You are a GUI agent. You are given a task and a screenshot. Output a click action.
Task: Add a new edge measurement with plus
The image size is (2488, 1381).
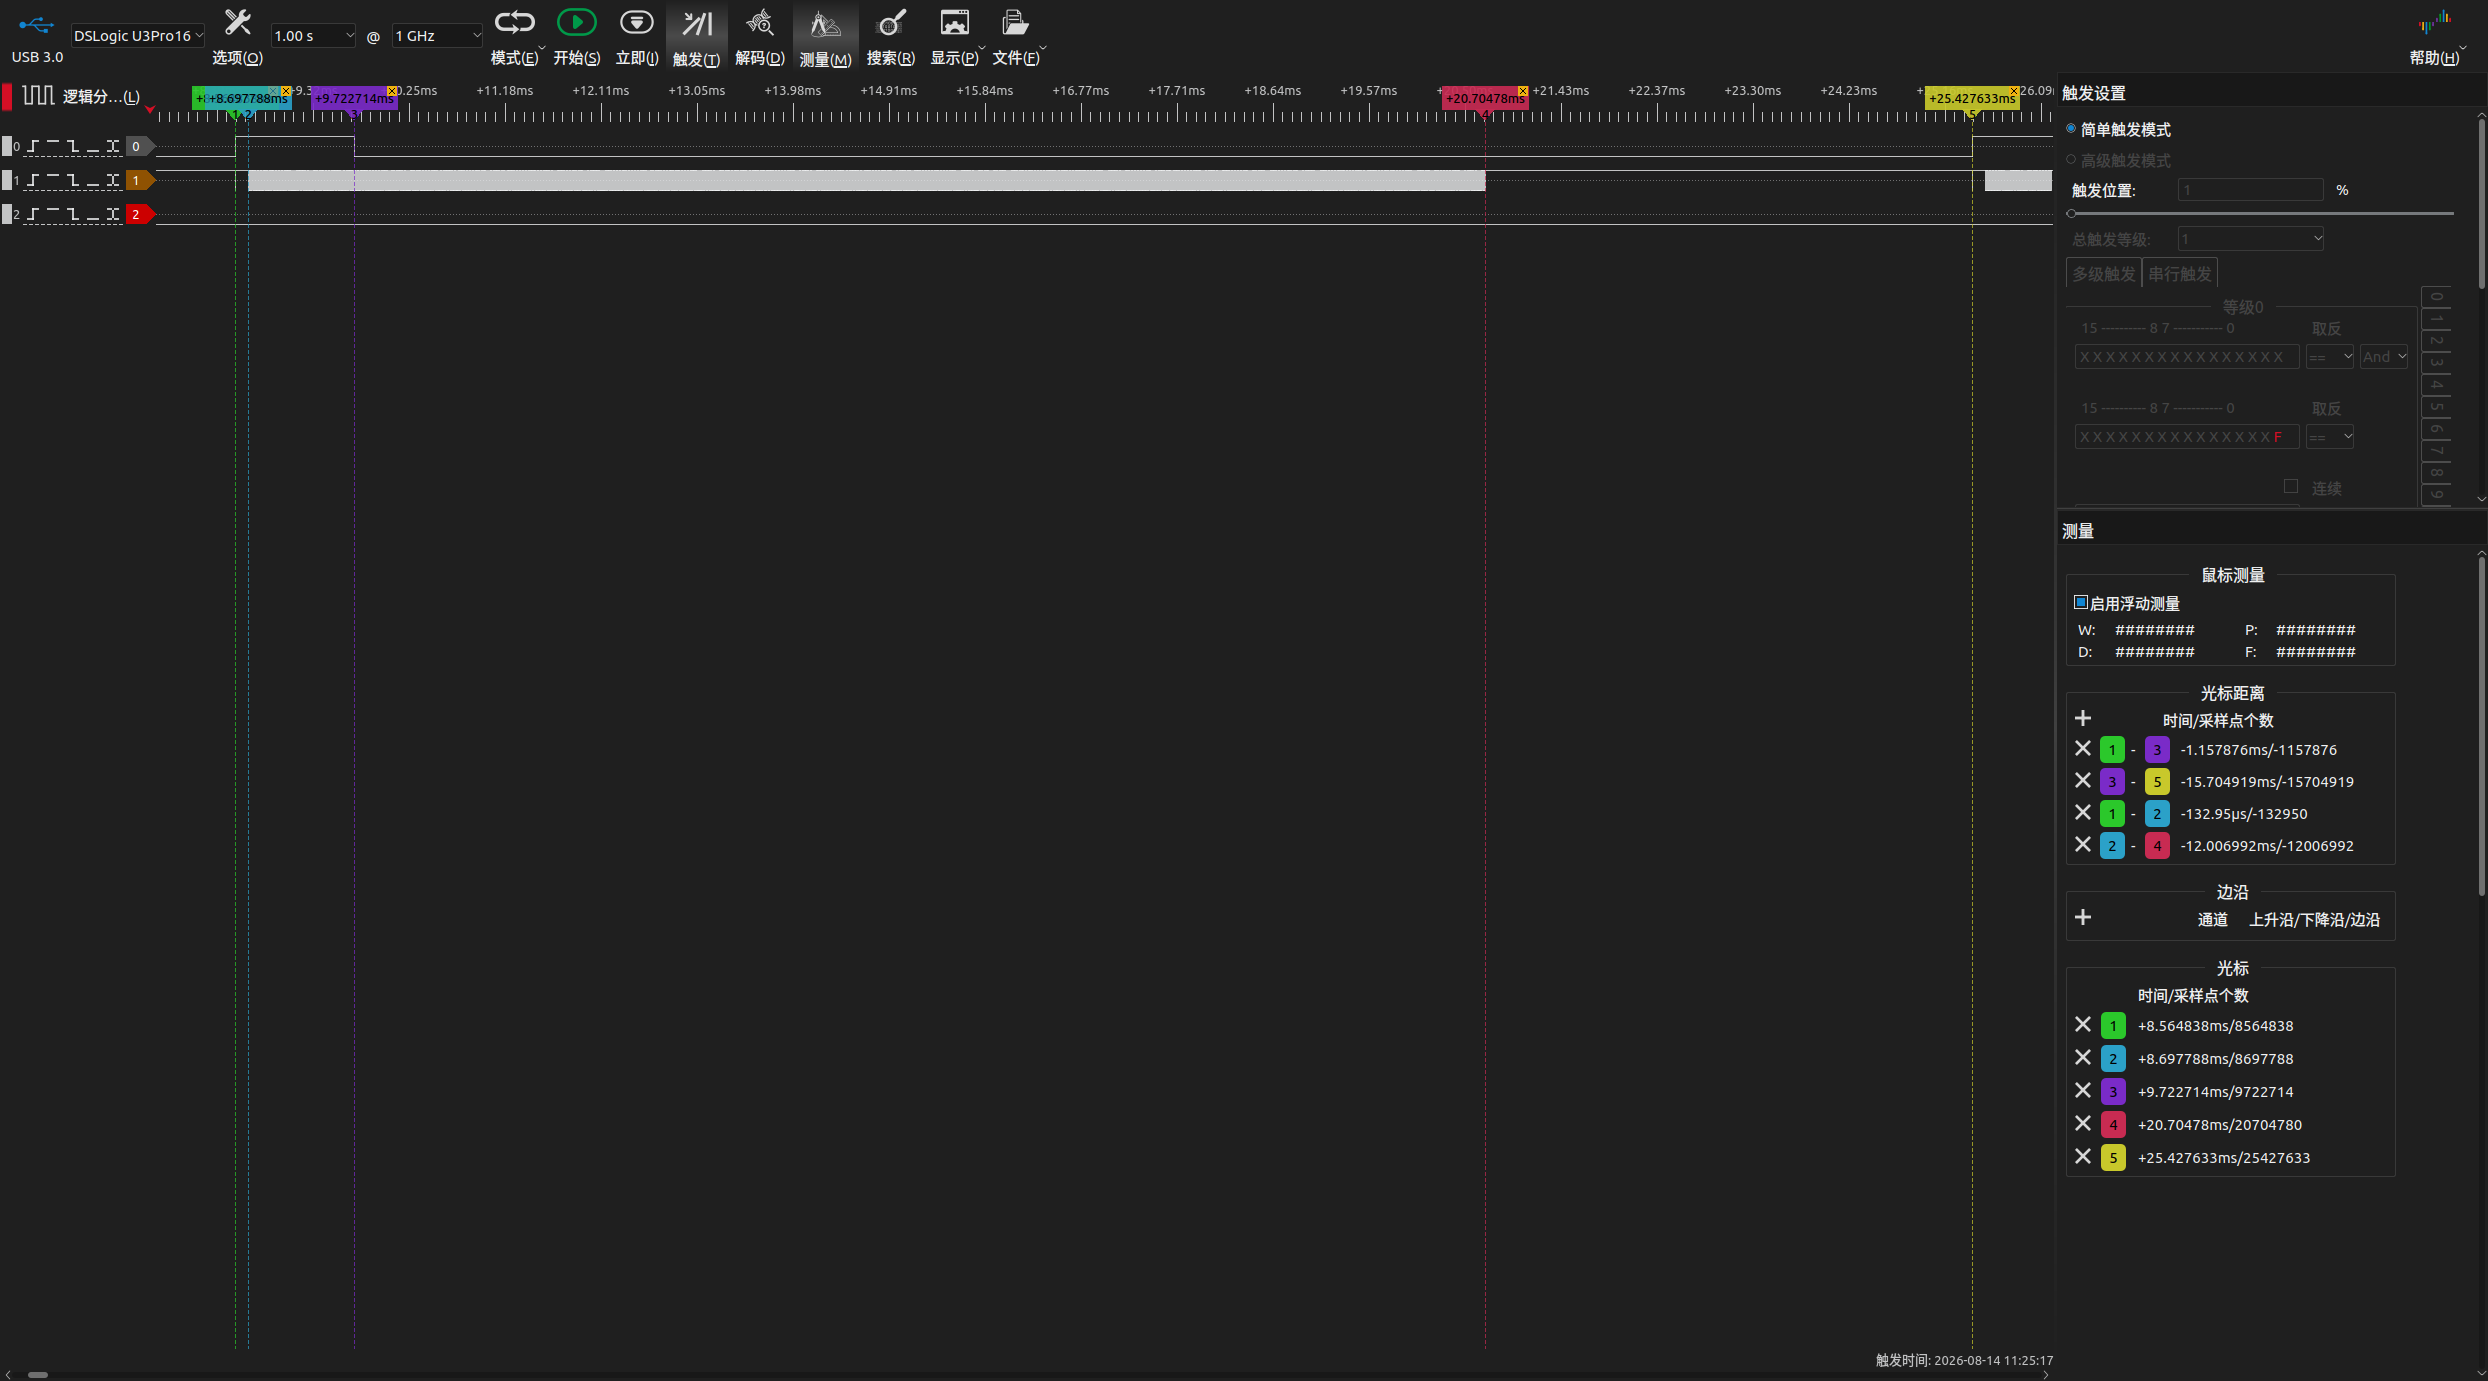pos(2083,918)
